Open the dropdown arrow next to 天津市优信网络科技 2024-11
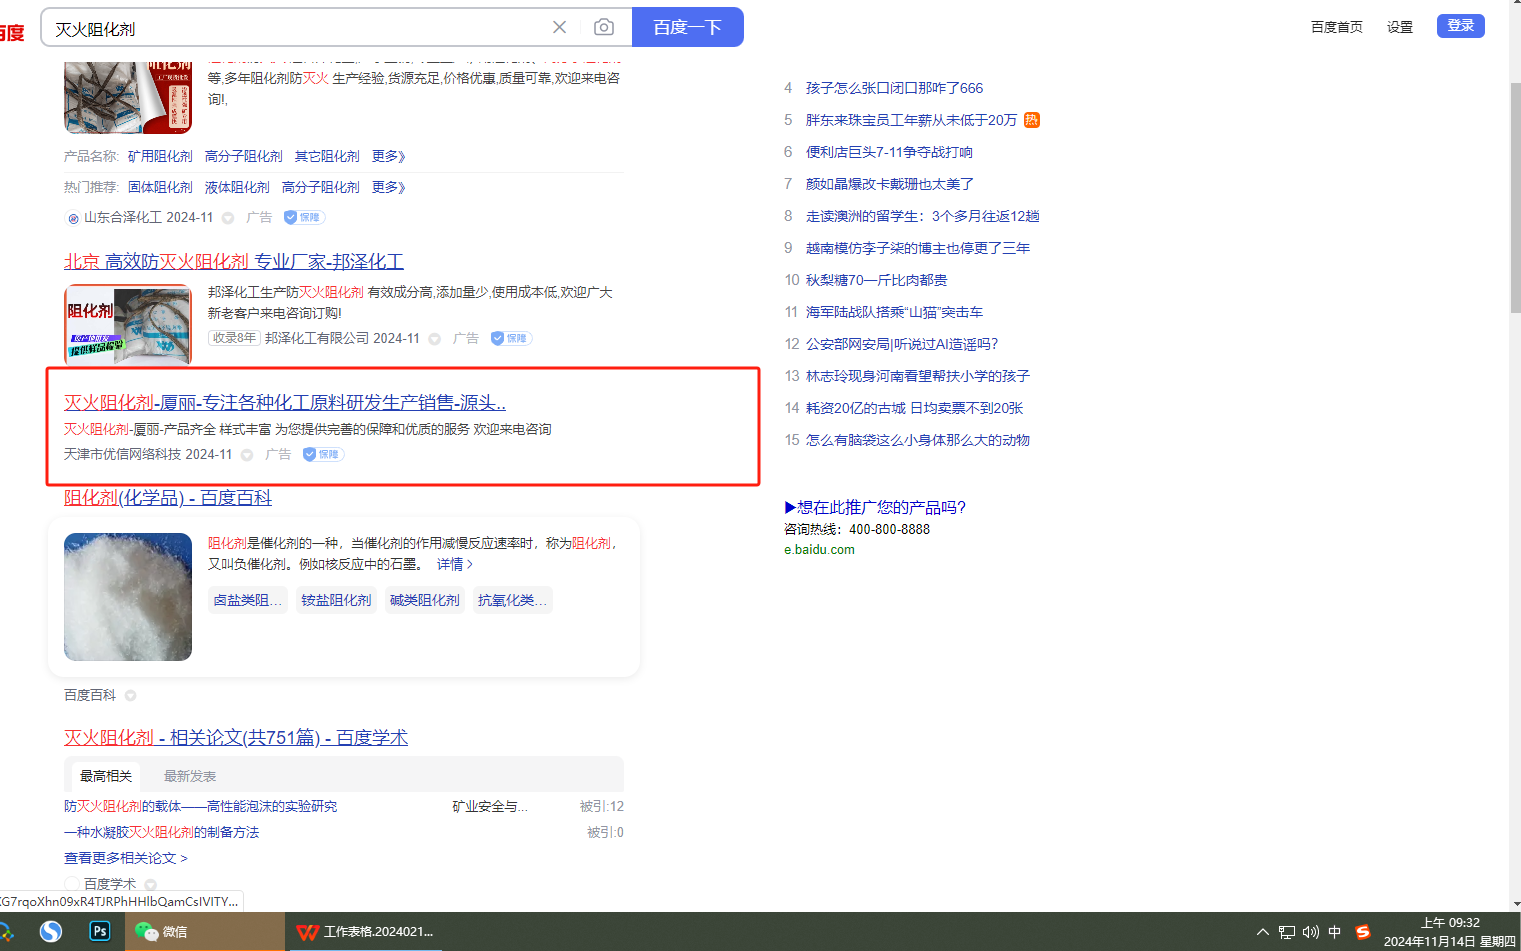The image size is (1521, 951). 247,455
